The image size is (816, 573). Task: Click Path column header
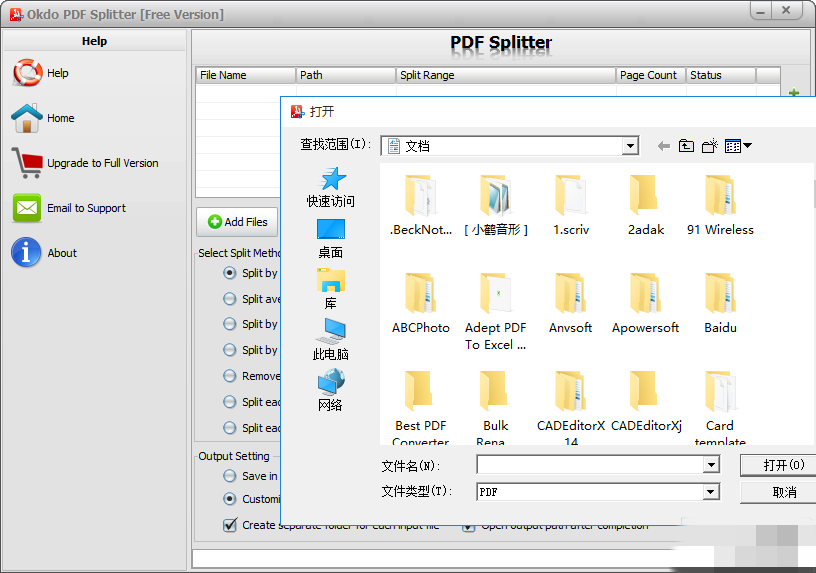click(x=346, y=75)
